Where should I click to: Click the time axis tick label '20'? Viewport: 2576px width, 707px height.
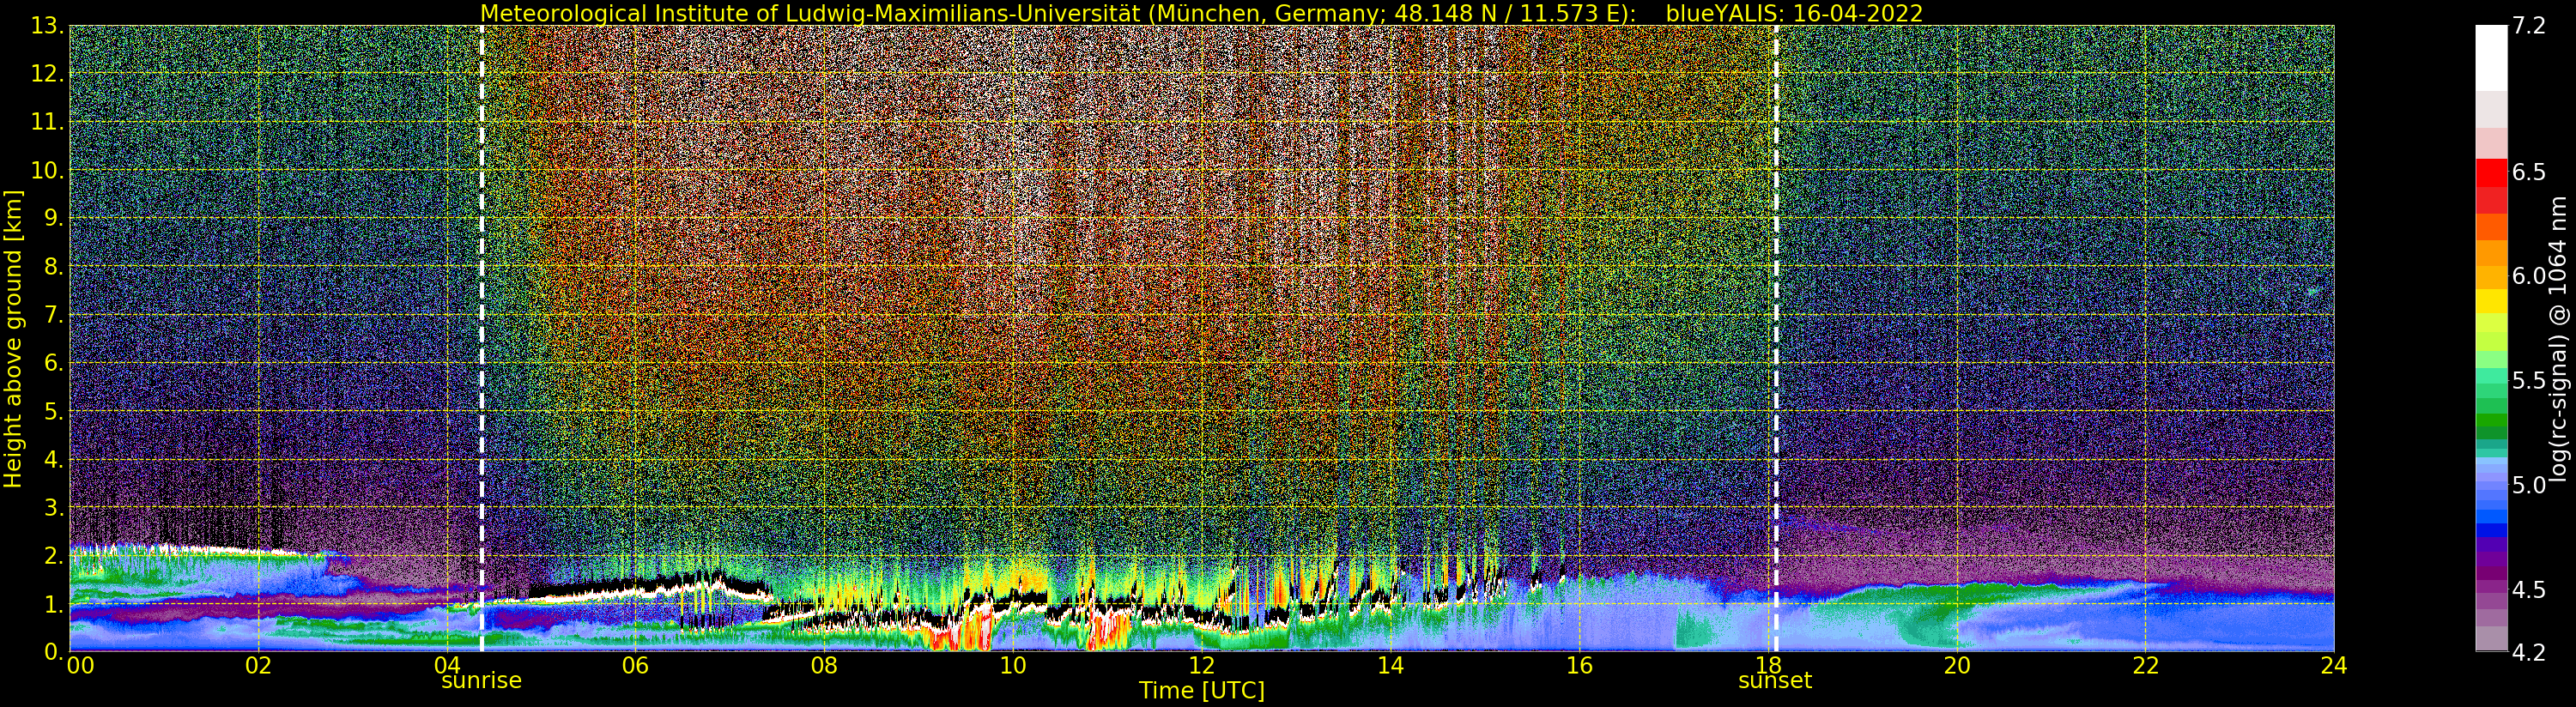1957,665
